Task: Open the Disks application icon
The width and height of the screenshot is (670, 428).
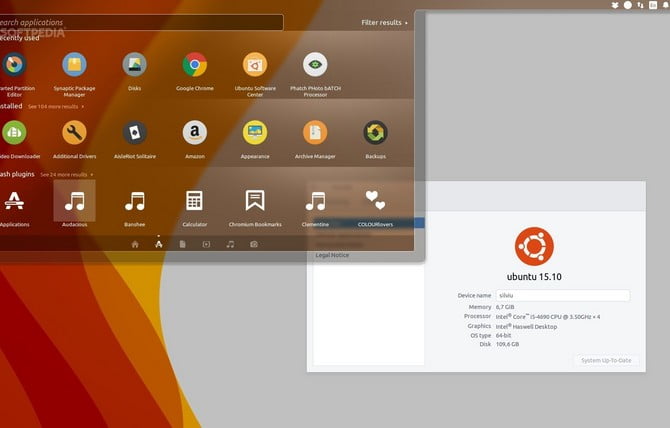Action: 135,64
